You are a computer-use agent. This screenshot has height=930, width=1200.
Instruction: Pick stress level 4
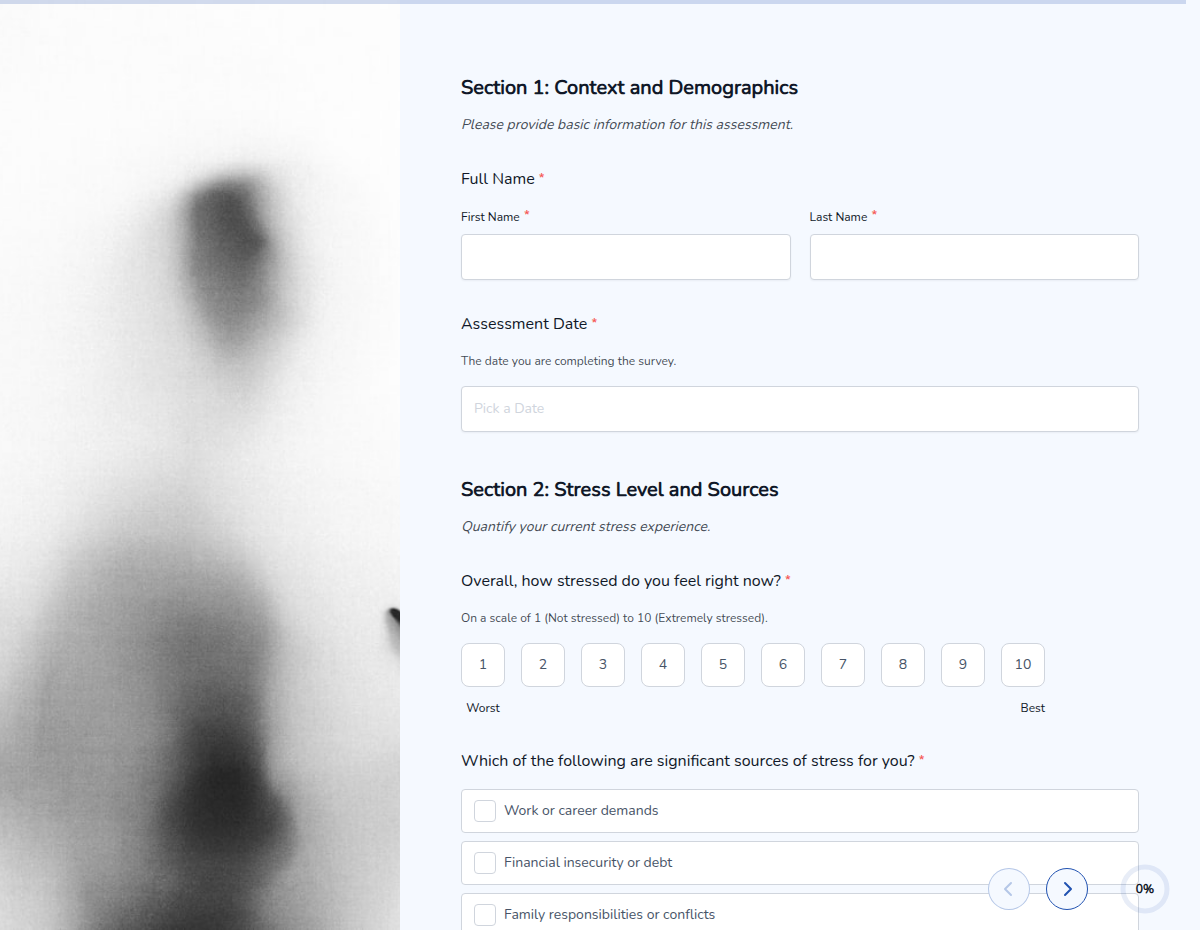[x=663, y=665]
